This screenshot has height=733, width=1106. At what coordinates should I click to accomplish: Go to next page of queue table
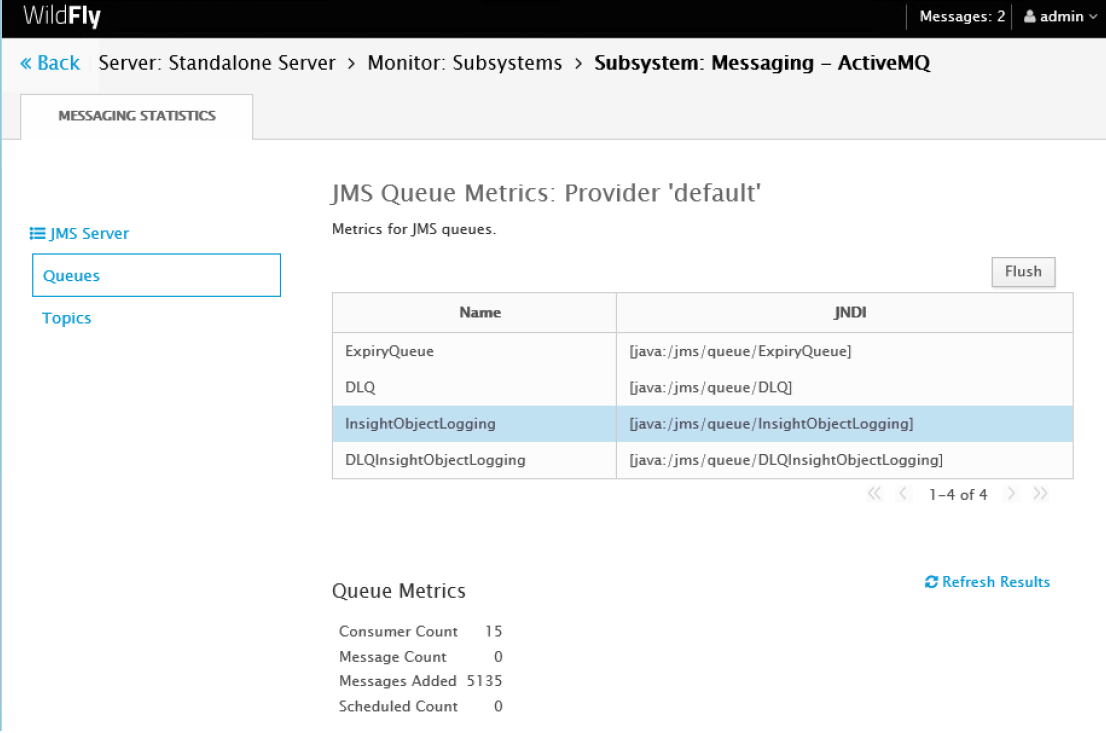click(1011, 494)
